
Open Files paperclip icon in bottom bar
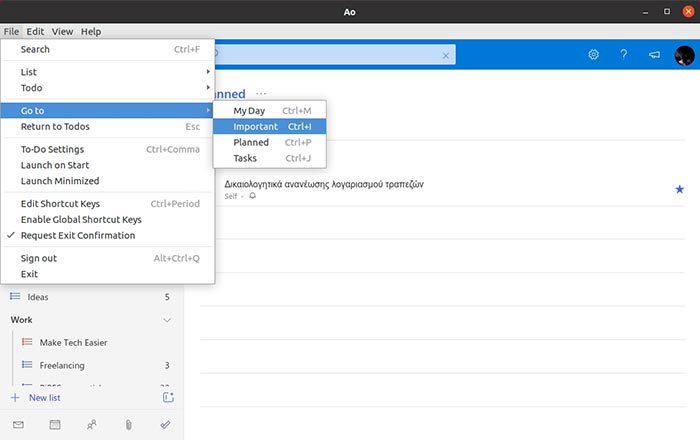pyautogui.click(x=129, y=425)
